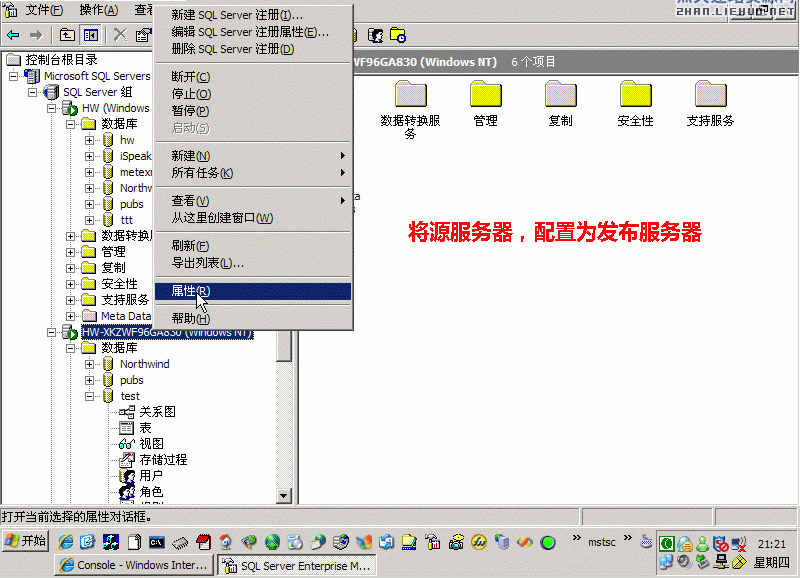Open the 数据转换服务 folder in the right pane

pyautogui.click(x=410, y=110)
